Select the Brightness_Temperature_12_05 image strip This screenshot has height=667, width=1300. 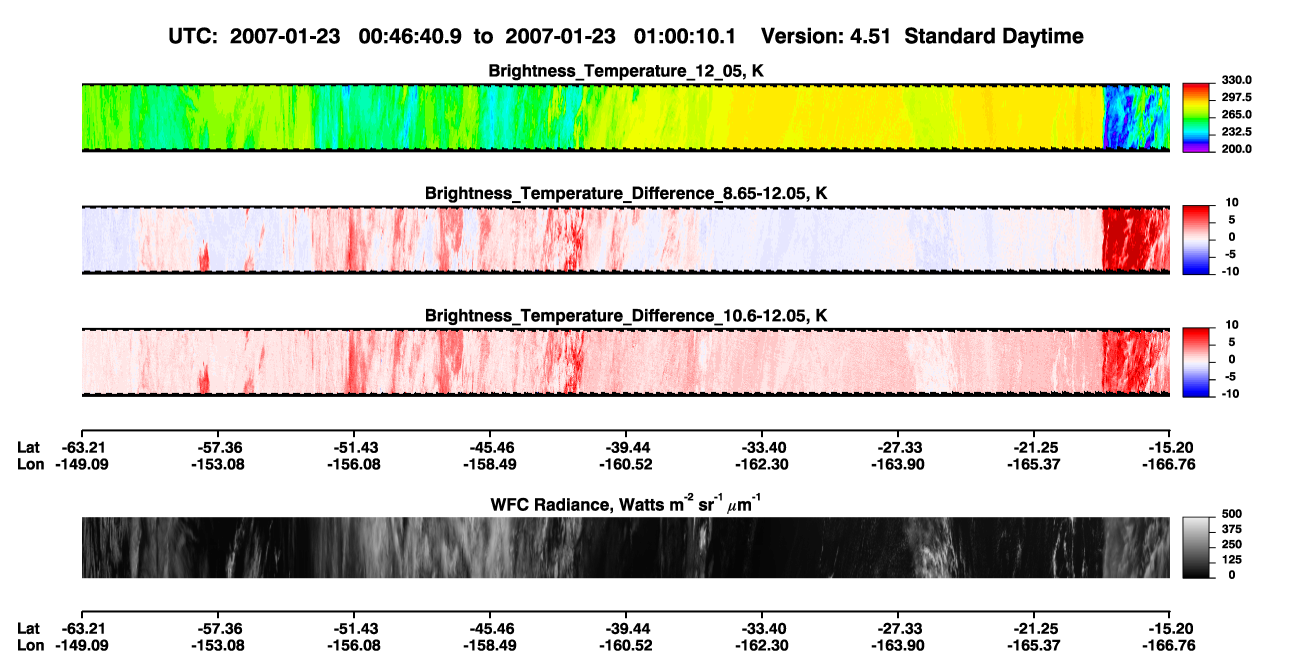click(x=625, y=117)
